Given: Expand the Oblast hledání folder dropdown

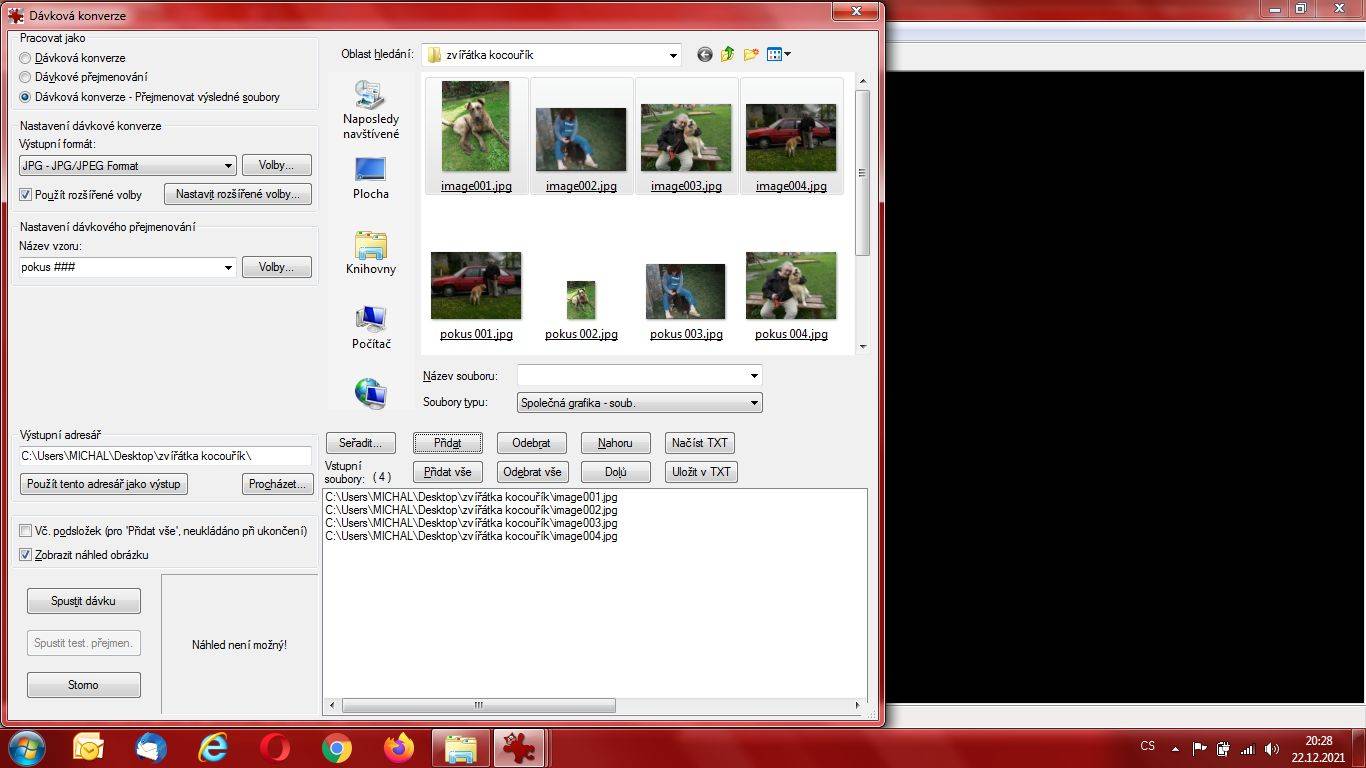Looking at the screenshot, I should 551,55.
